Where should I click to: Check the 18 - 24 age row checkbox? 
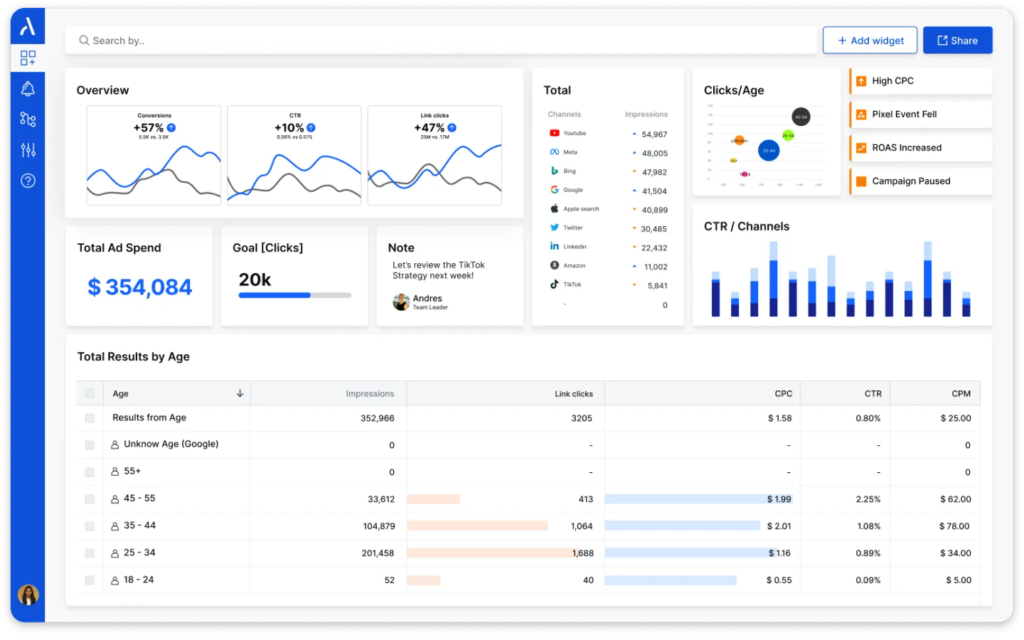tap(89, 580)
